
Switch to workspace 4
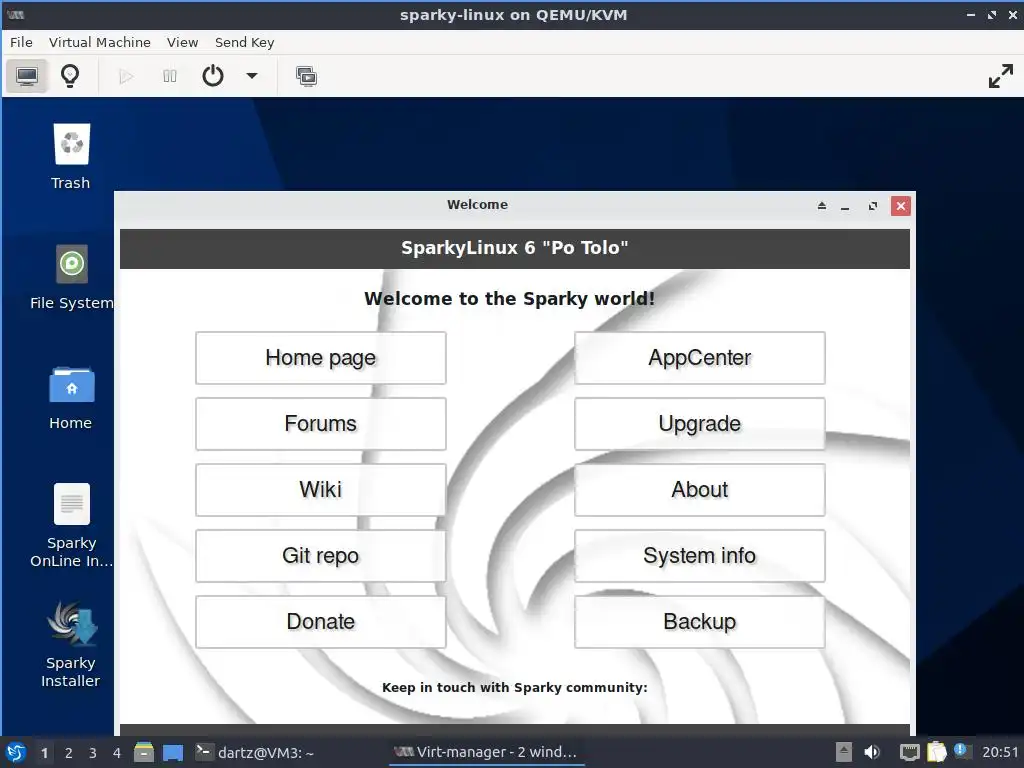coord(117,753)
